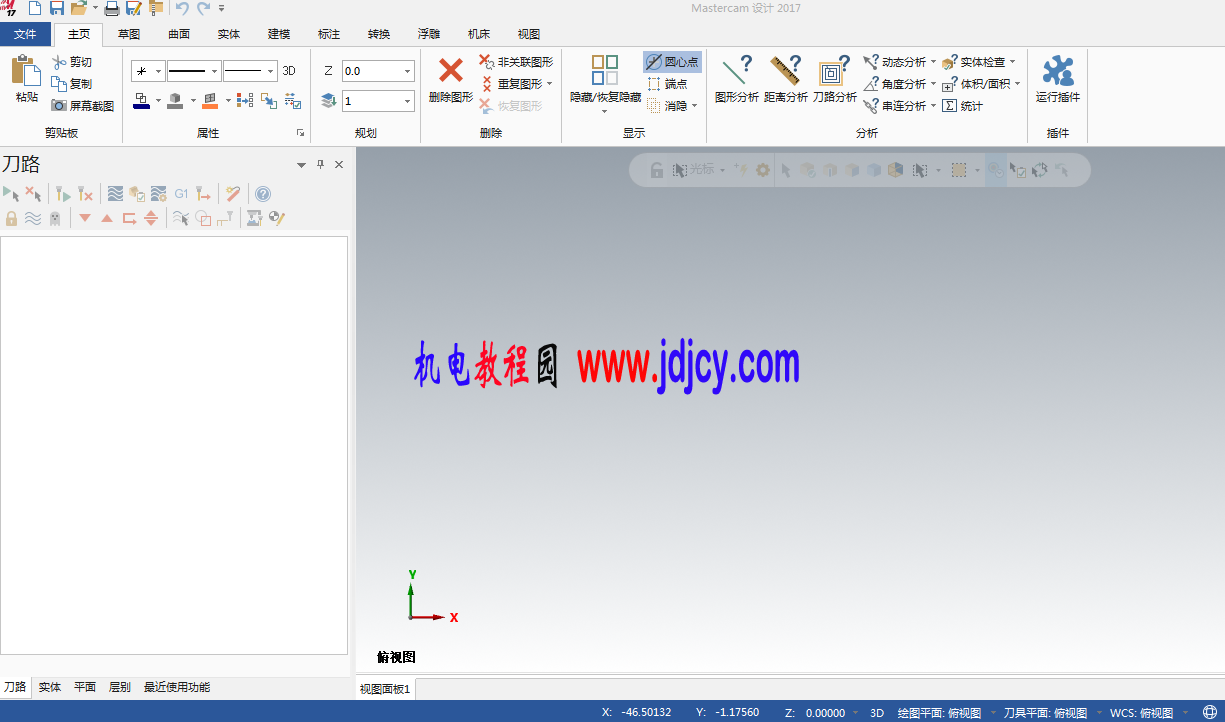Screen dimensions: 1225x722
Task: Click the G1 post-process icon
Action: click(x=182, y=194)
